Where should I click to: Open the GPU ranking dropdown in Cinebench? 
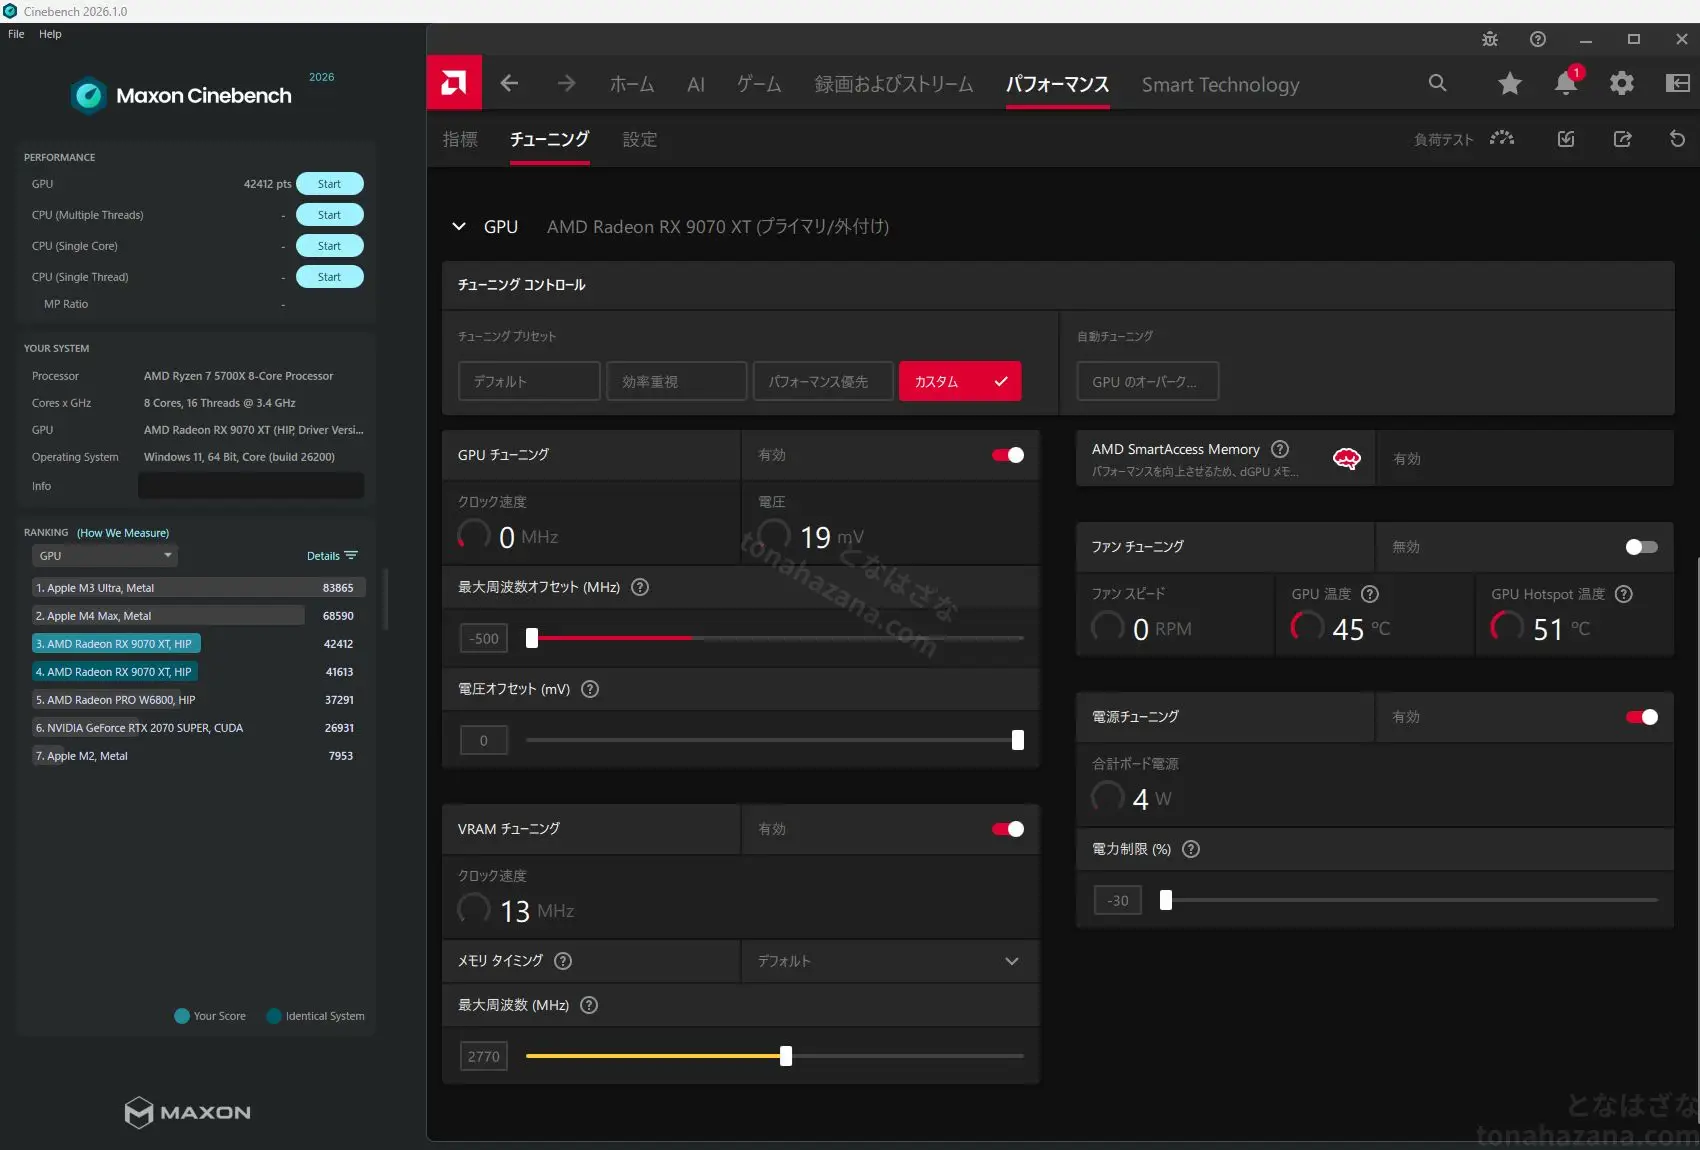(105, 556)
